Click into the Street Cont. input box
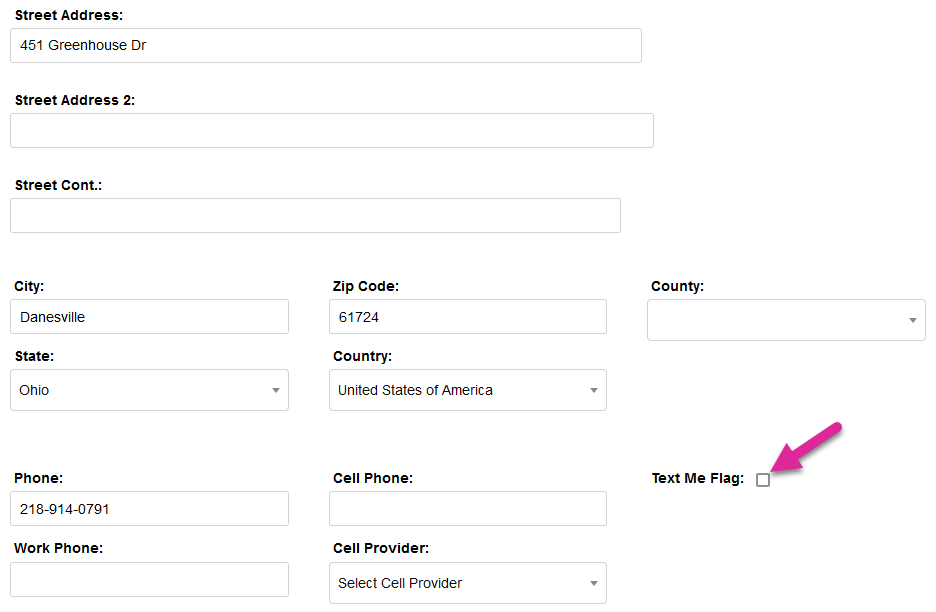This screenshot has width=936, height=612. click(315, 215)
